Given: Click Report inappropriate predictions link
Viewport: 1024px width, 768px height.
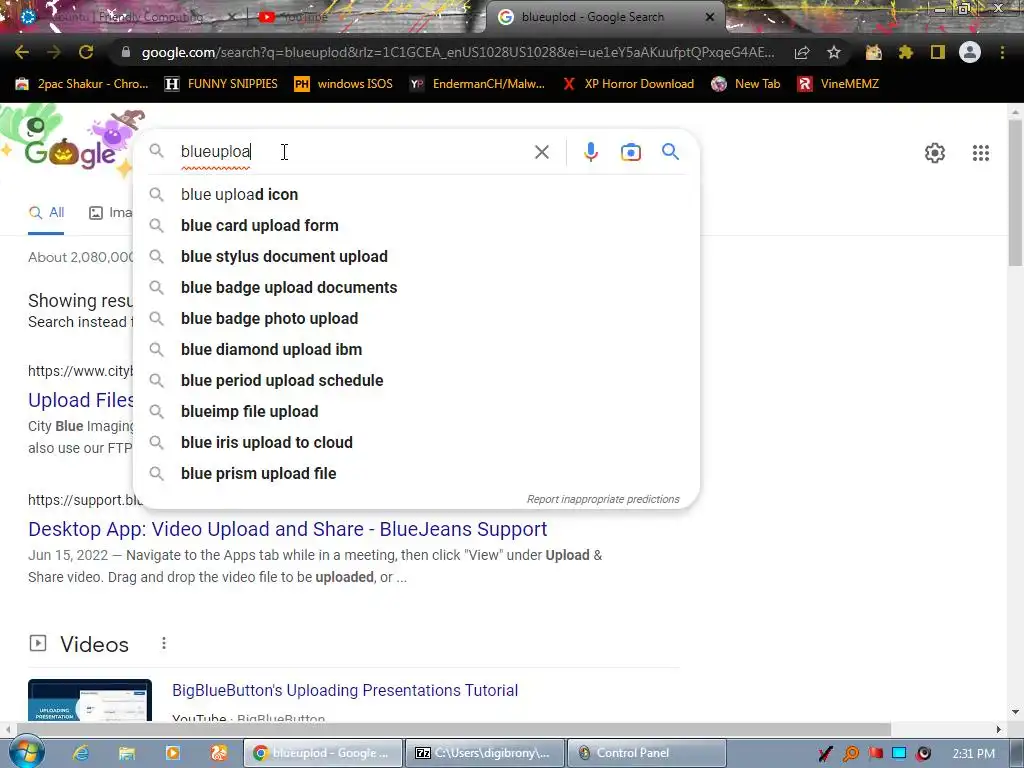Looking at the screenshot, I should coord(603,500).
